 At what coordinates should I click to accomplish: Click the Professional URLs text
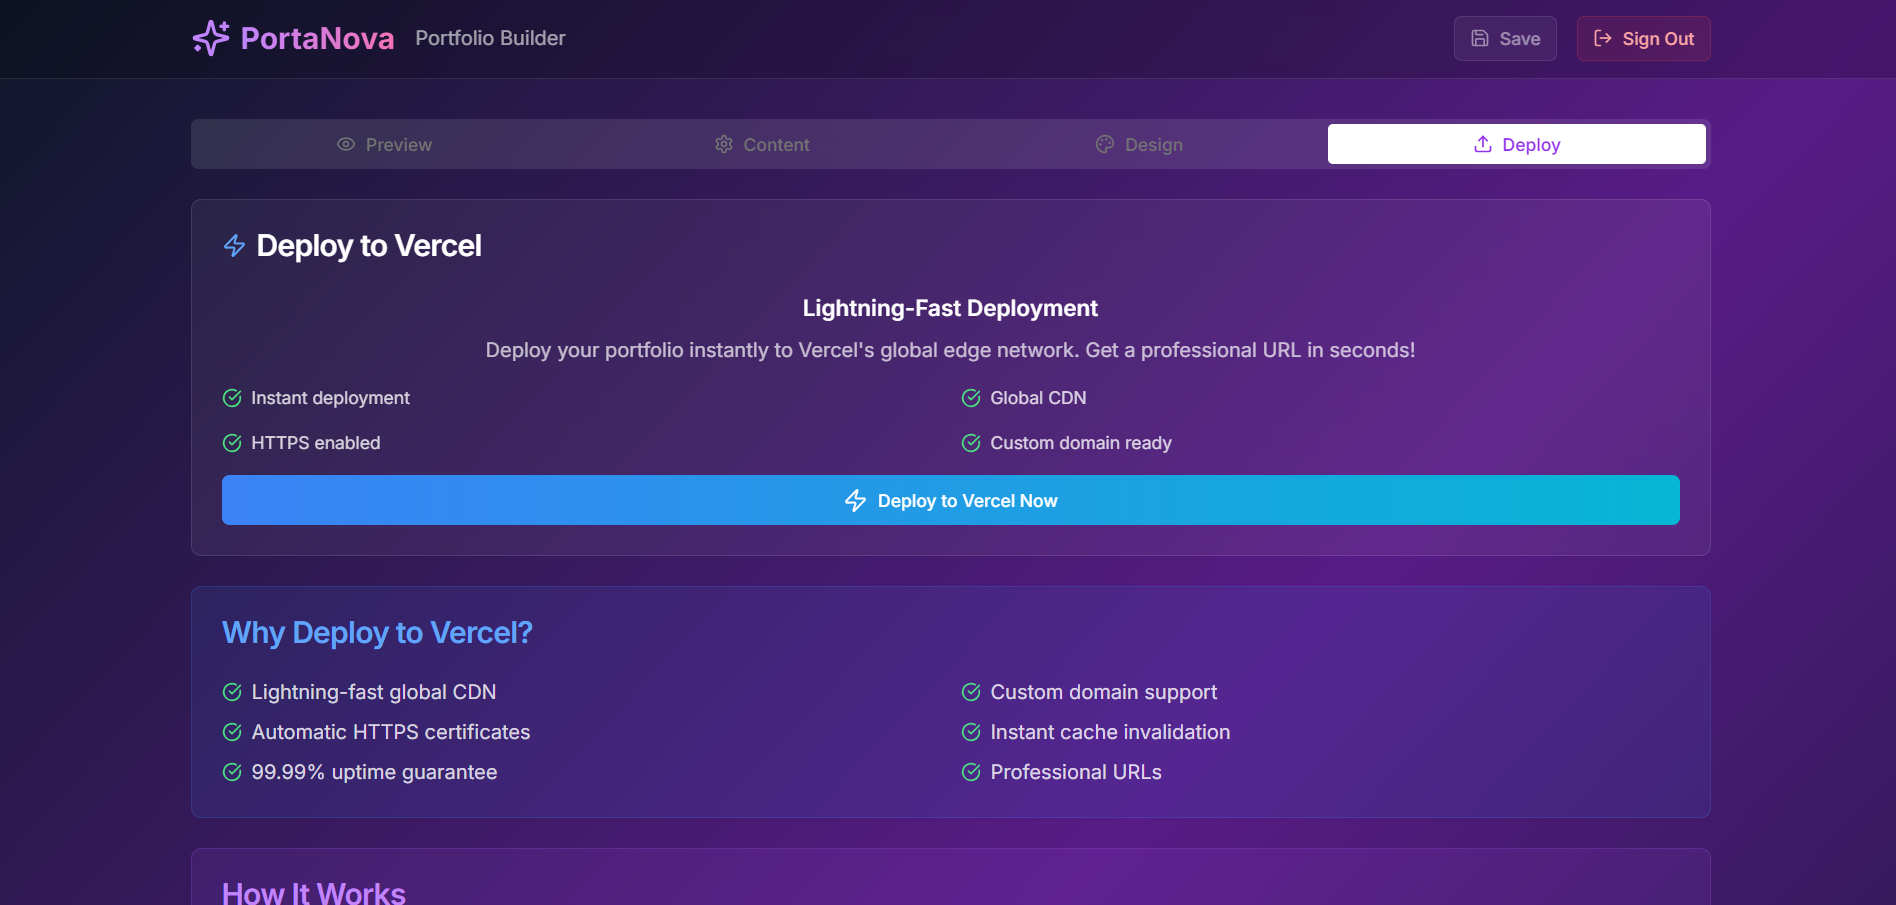pyautogui.click(x=1076, y=772)
